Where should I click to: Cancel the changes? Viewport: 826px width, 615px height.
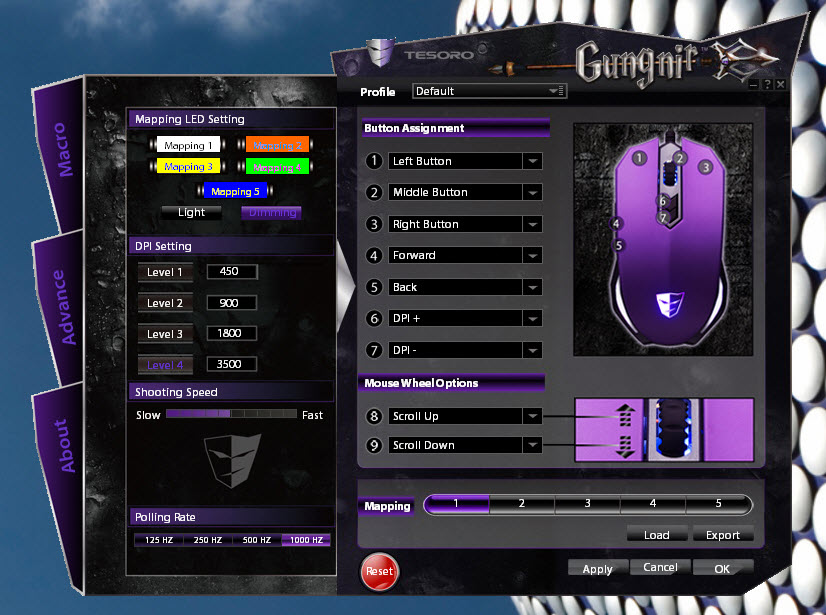point(660,568)
